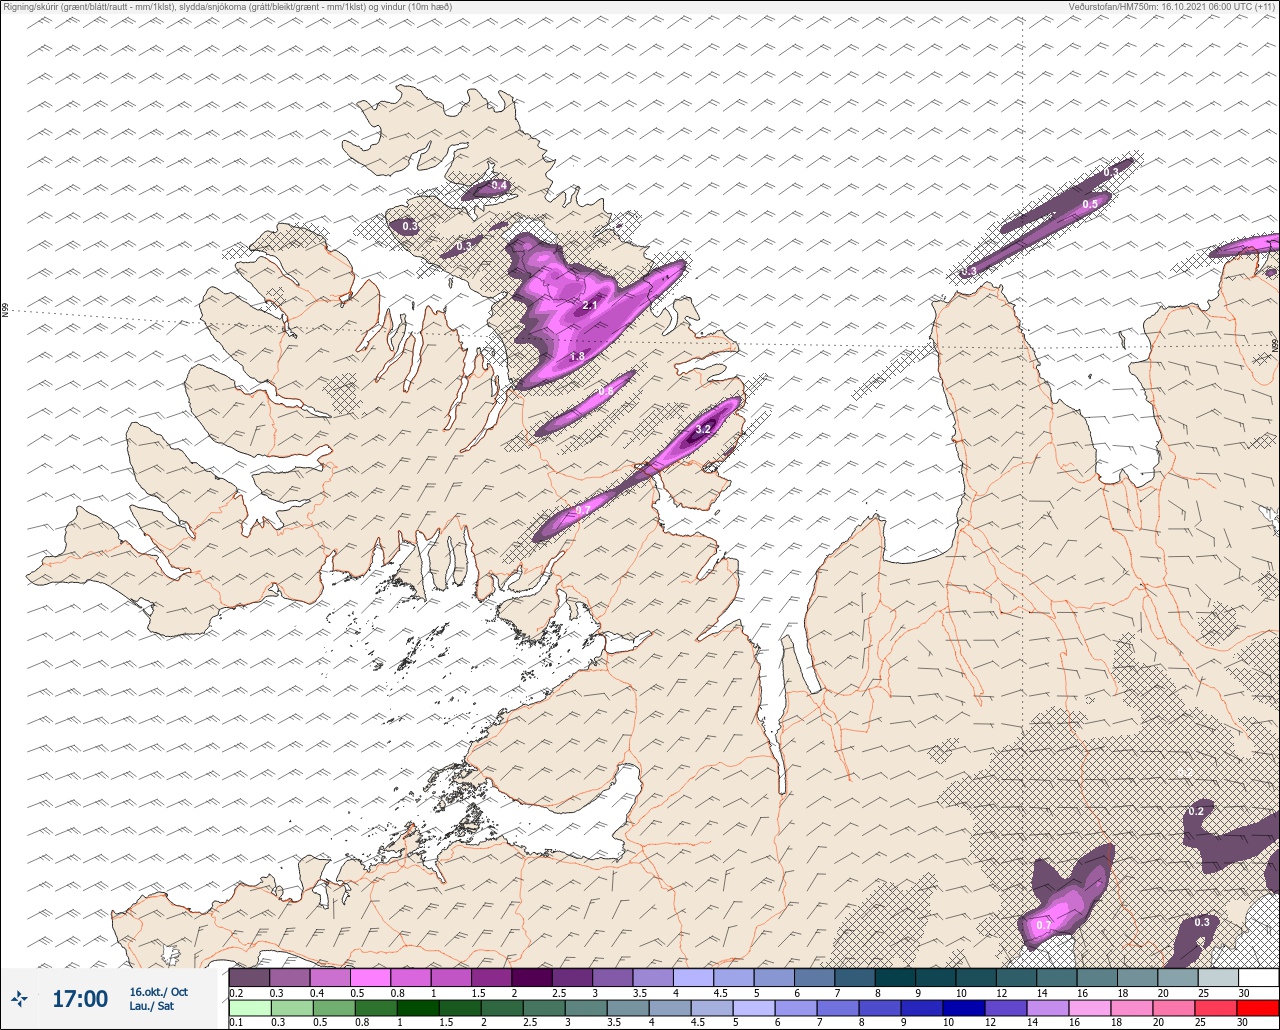Select the date text 16.okt./ Oct

click(158, 991)
